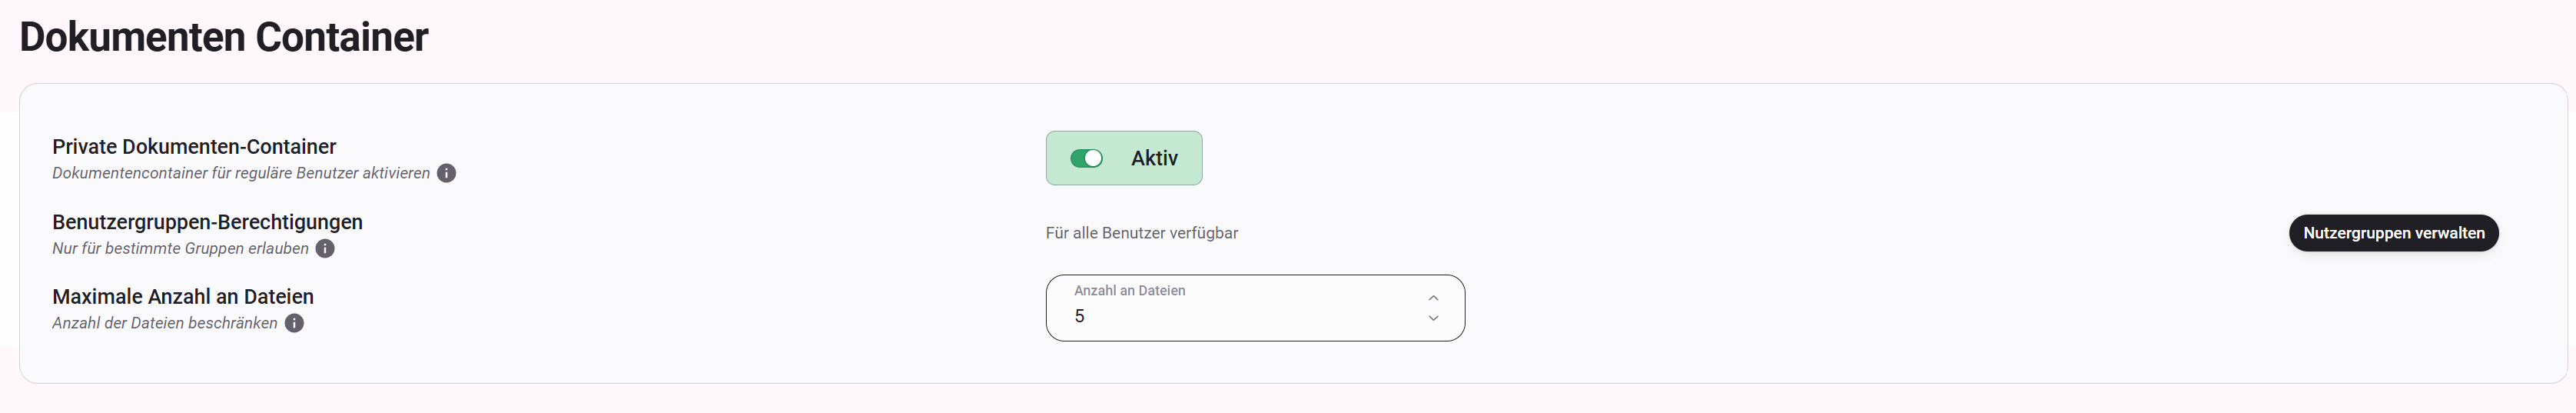Select the 'Maximale Anzahl an Dateien' setting title
Screen dimensions: 2576x413
click(x=183, y=297)
